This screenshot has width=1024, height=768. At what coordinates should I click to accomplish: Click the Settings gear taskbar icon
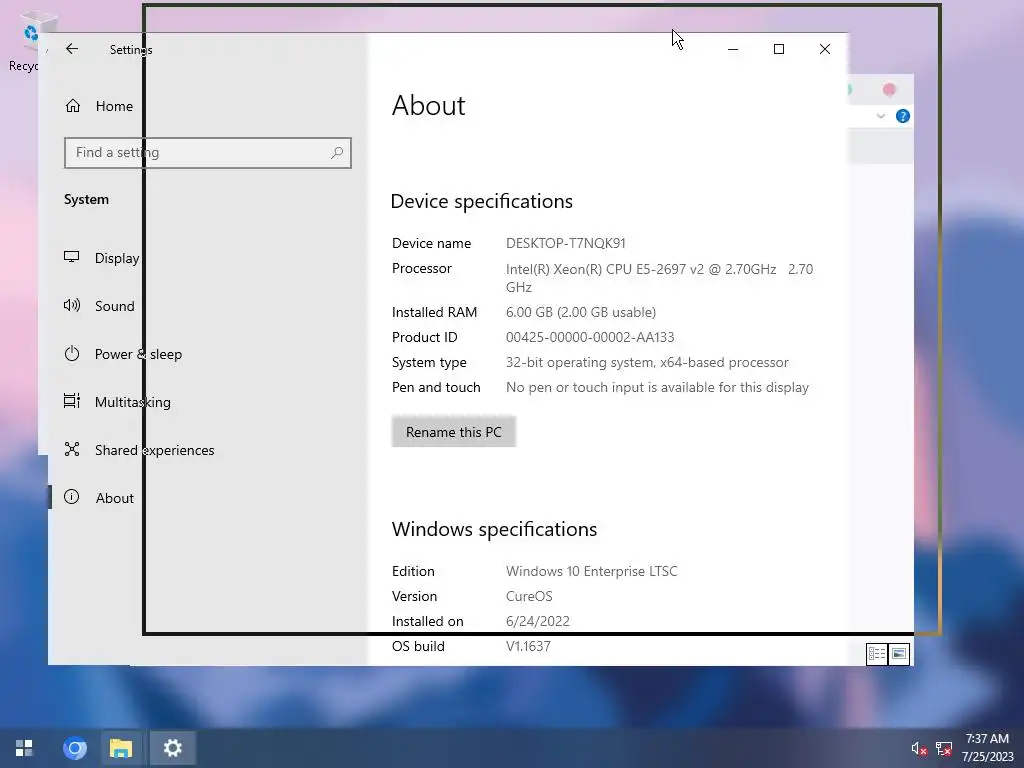pyautogui.click(x=172, y=748)
